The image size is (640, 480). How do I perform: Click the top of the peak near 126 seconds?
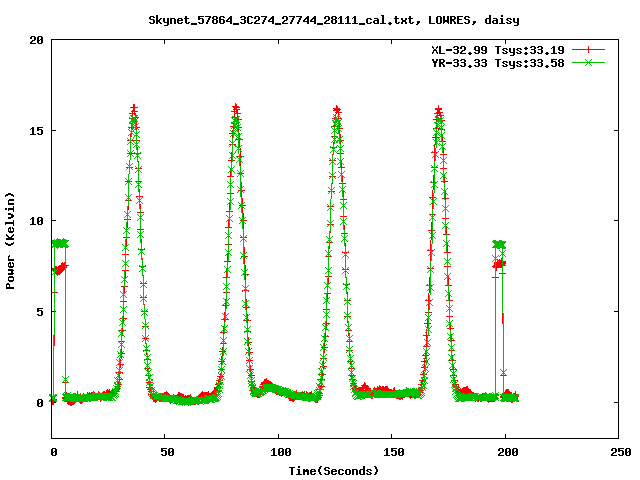click(337, 111)
